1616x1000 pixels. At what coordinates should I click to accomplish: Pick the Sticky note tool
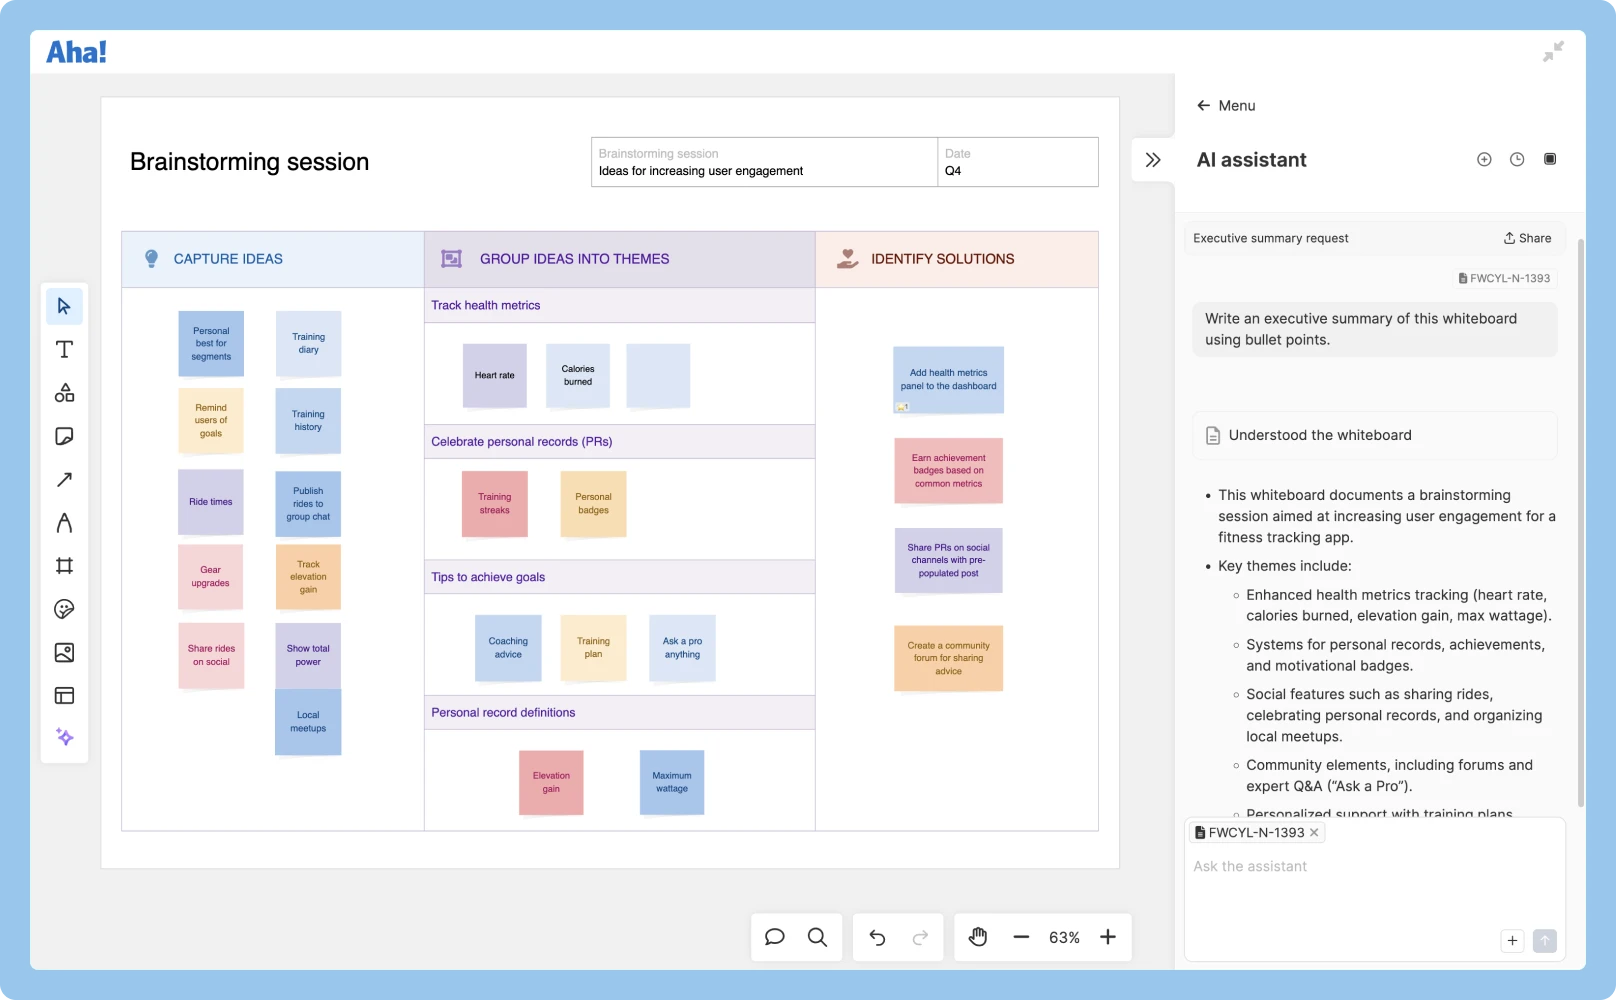(x=64, y=436)
